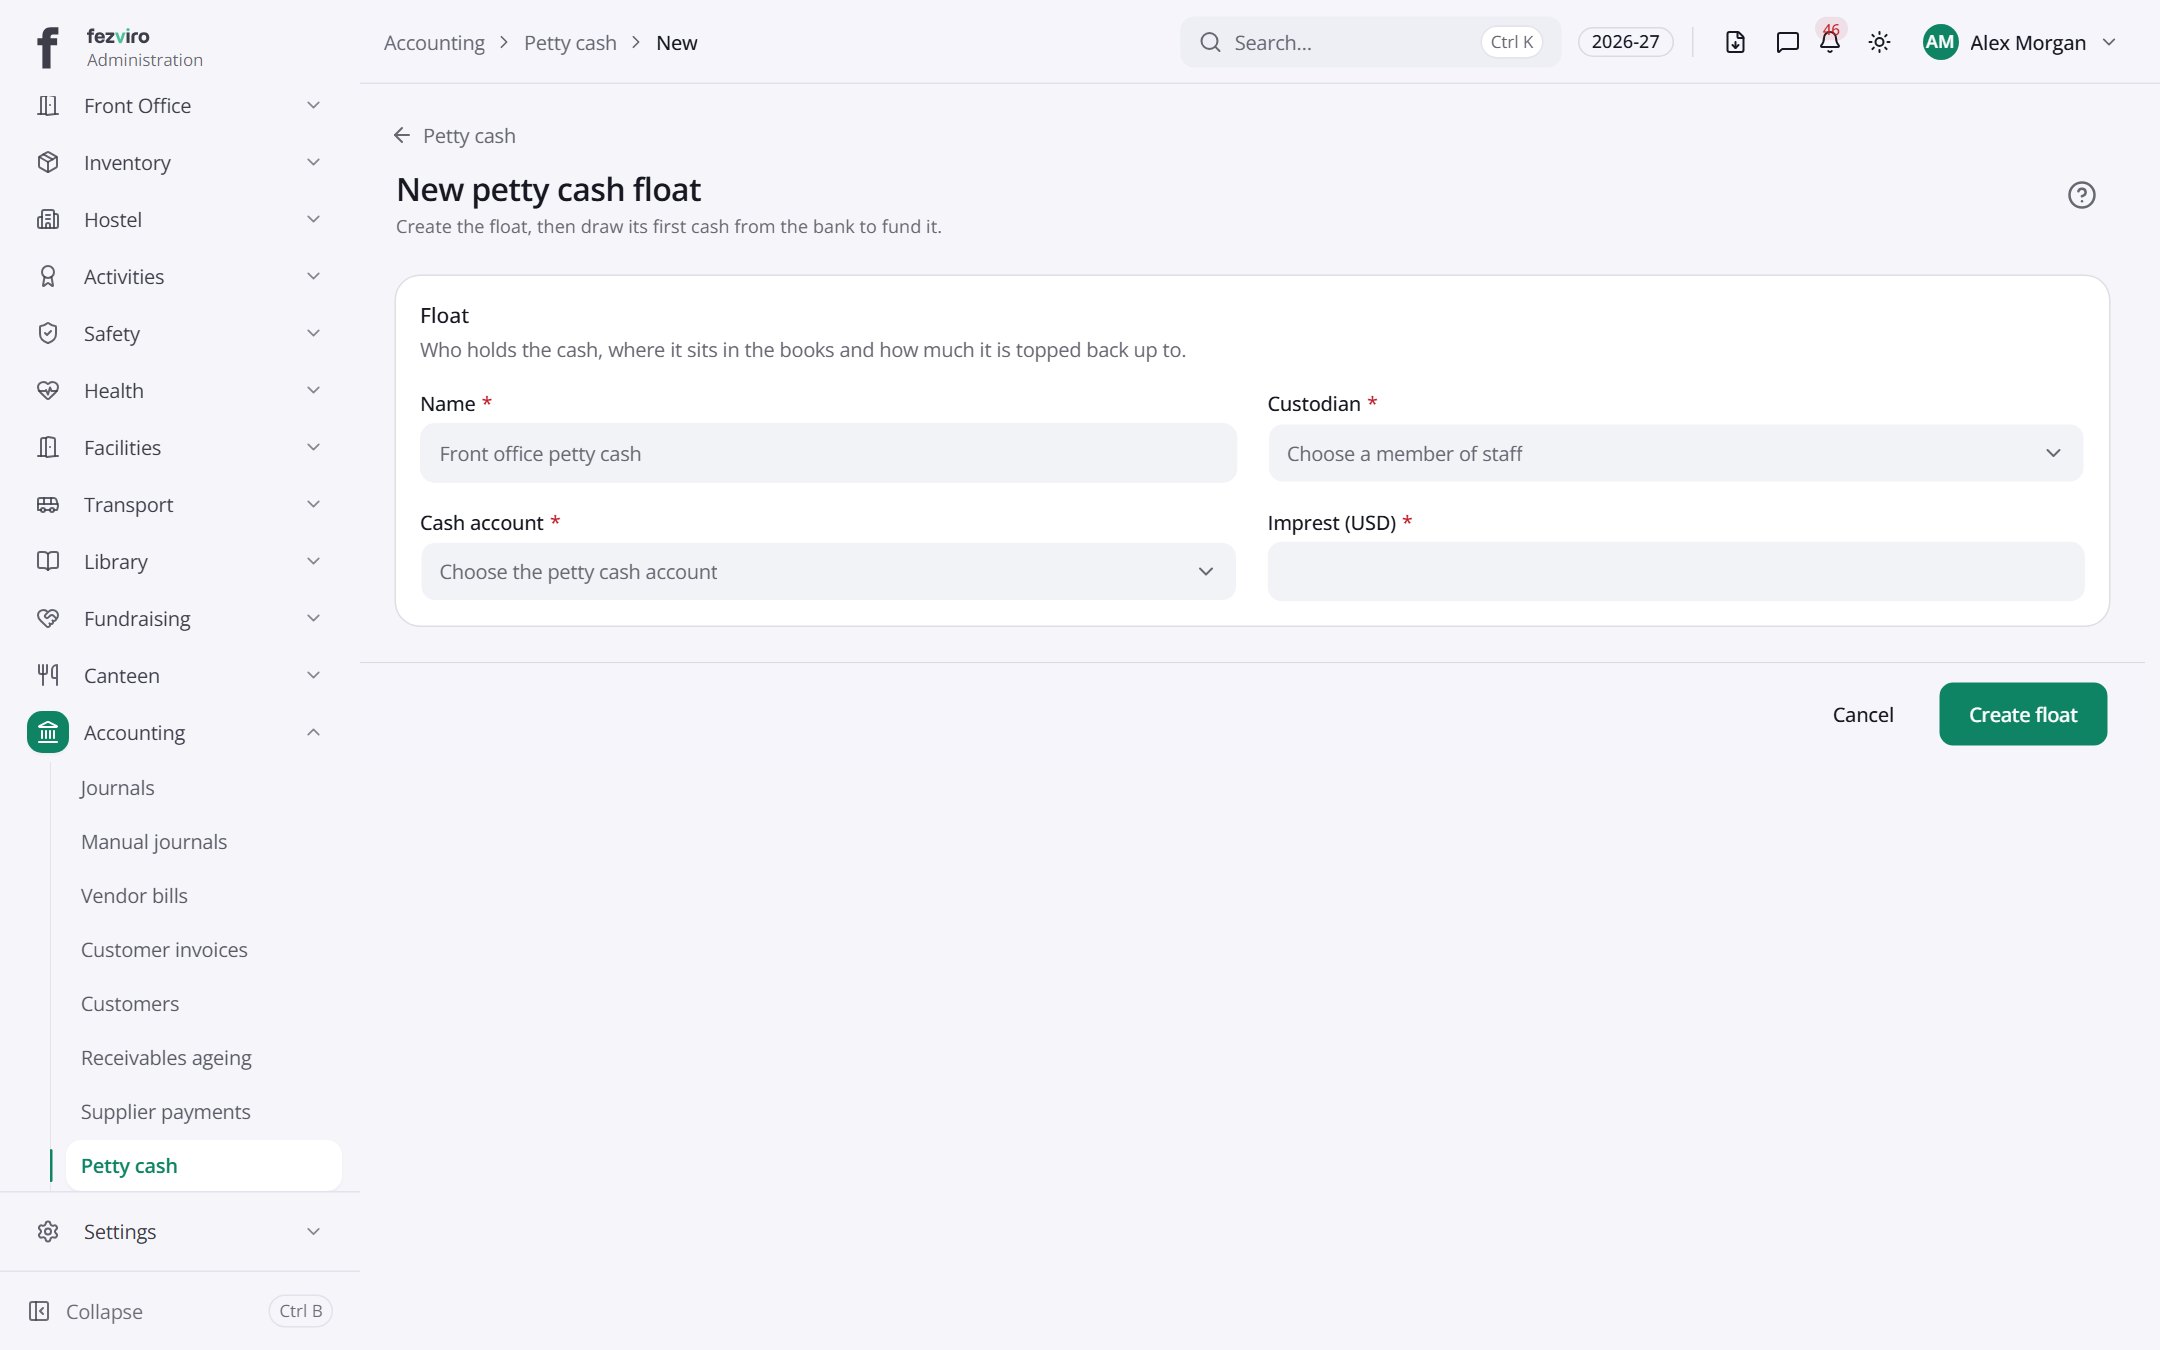The width and height of the screenshot is (2160, 1350).
Task: Open the Custodian staff dropdown
Action: point(1675,454)
